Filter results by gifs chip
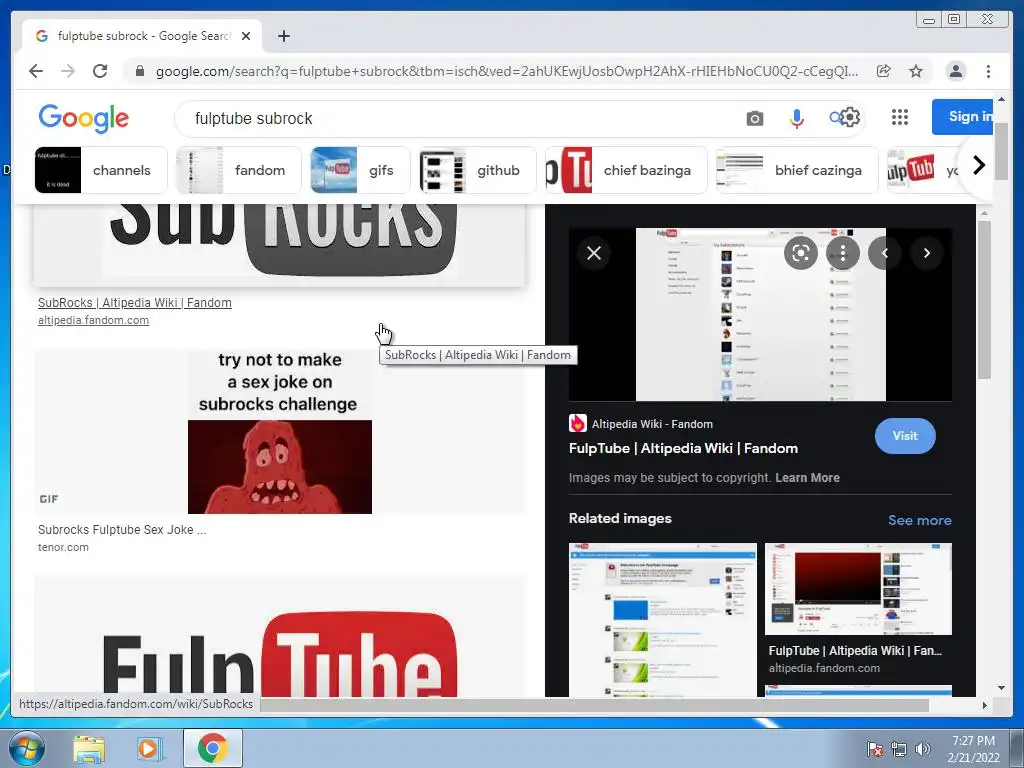Screen dimensions: 1024x768 coord(360,170)
